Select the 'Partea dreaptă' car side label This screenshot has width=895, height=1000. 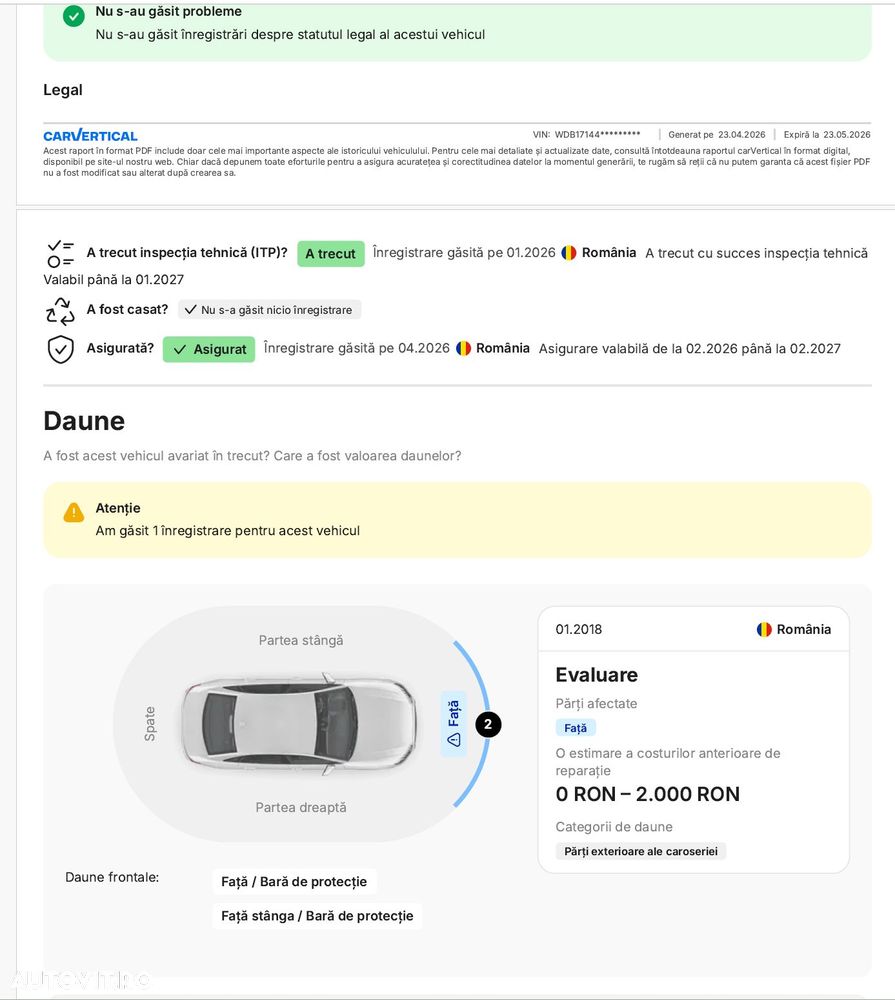tap(301, 808)
